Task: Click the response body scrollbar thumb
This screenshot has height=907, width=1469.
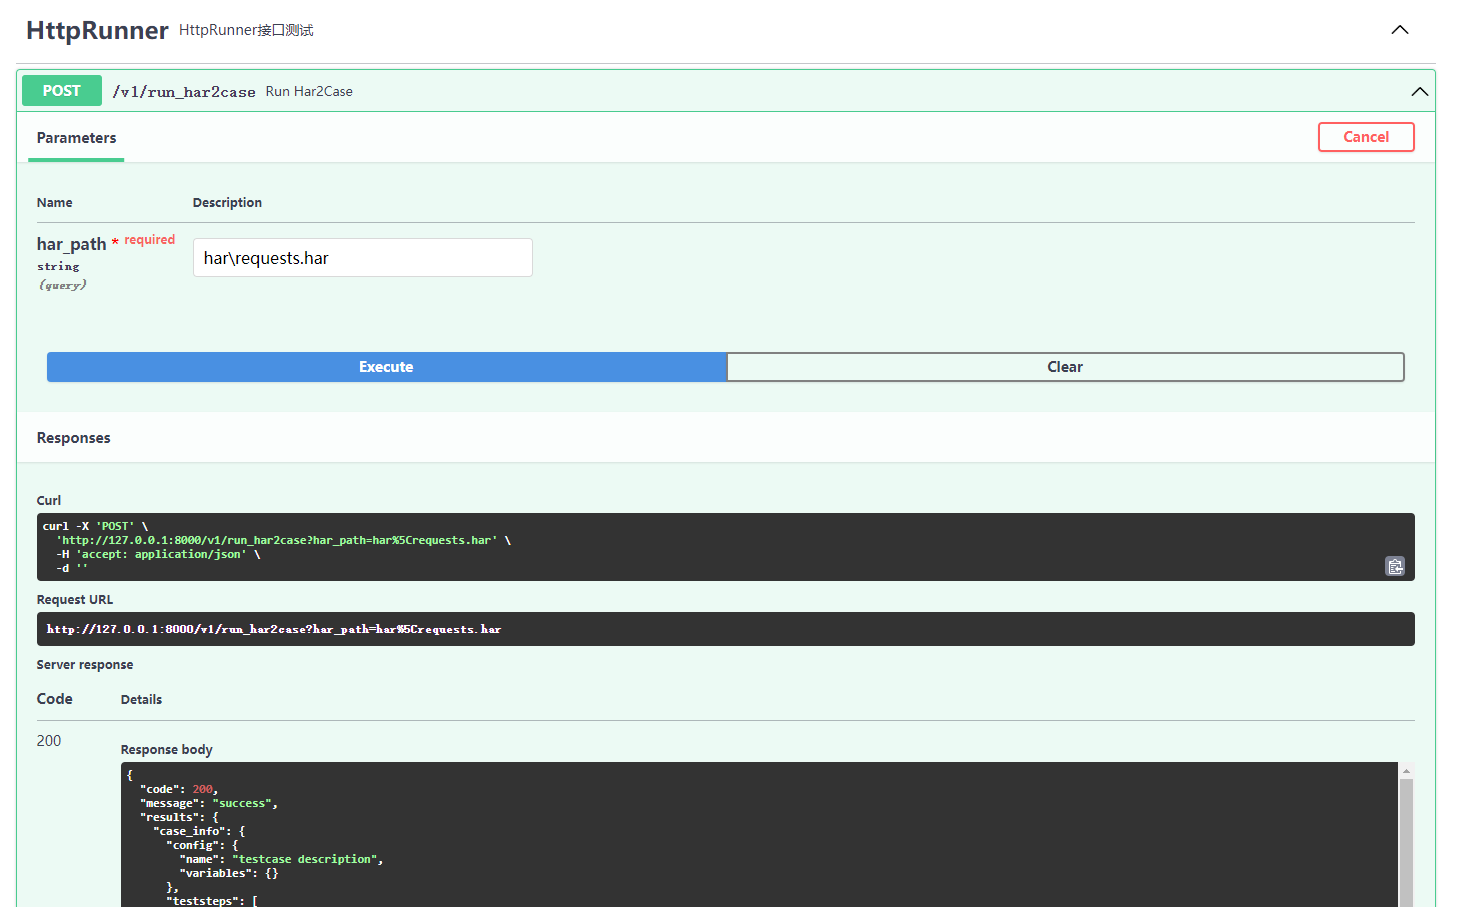Action: 1406,843
